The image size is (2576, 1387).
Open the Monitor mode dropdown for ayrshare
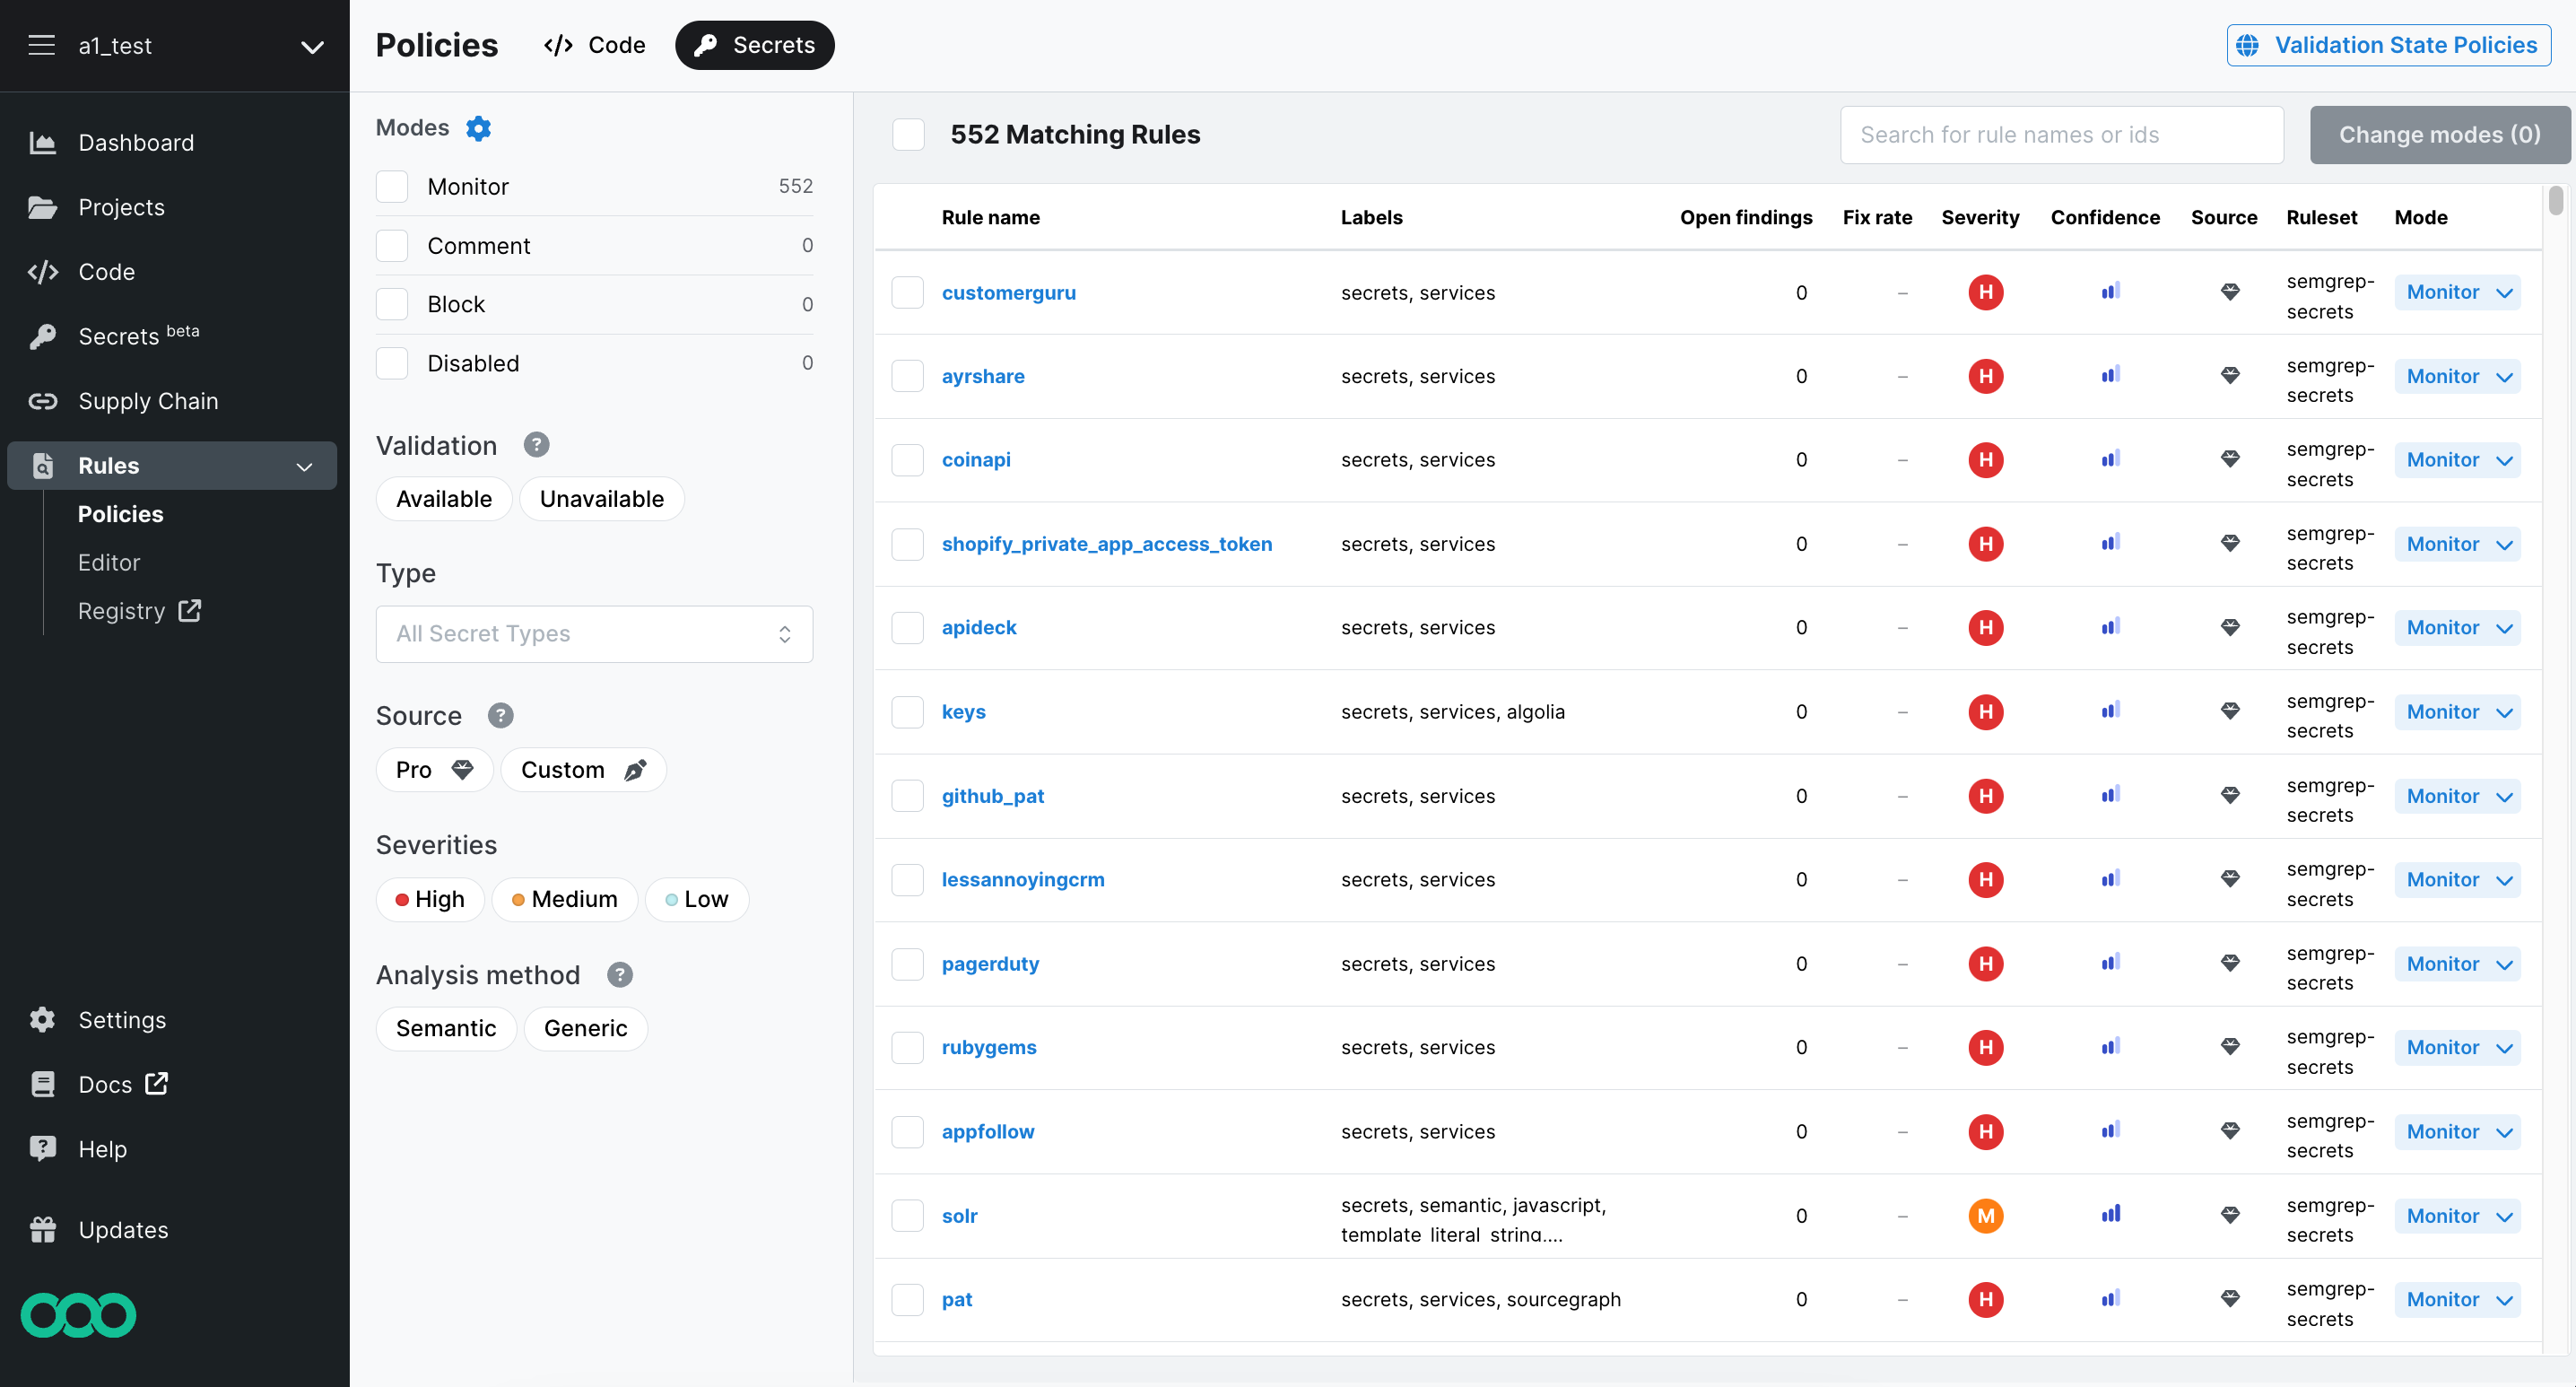tap(2458, 376)
